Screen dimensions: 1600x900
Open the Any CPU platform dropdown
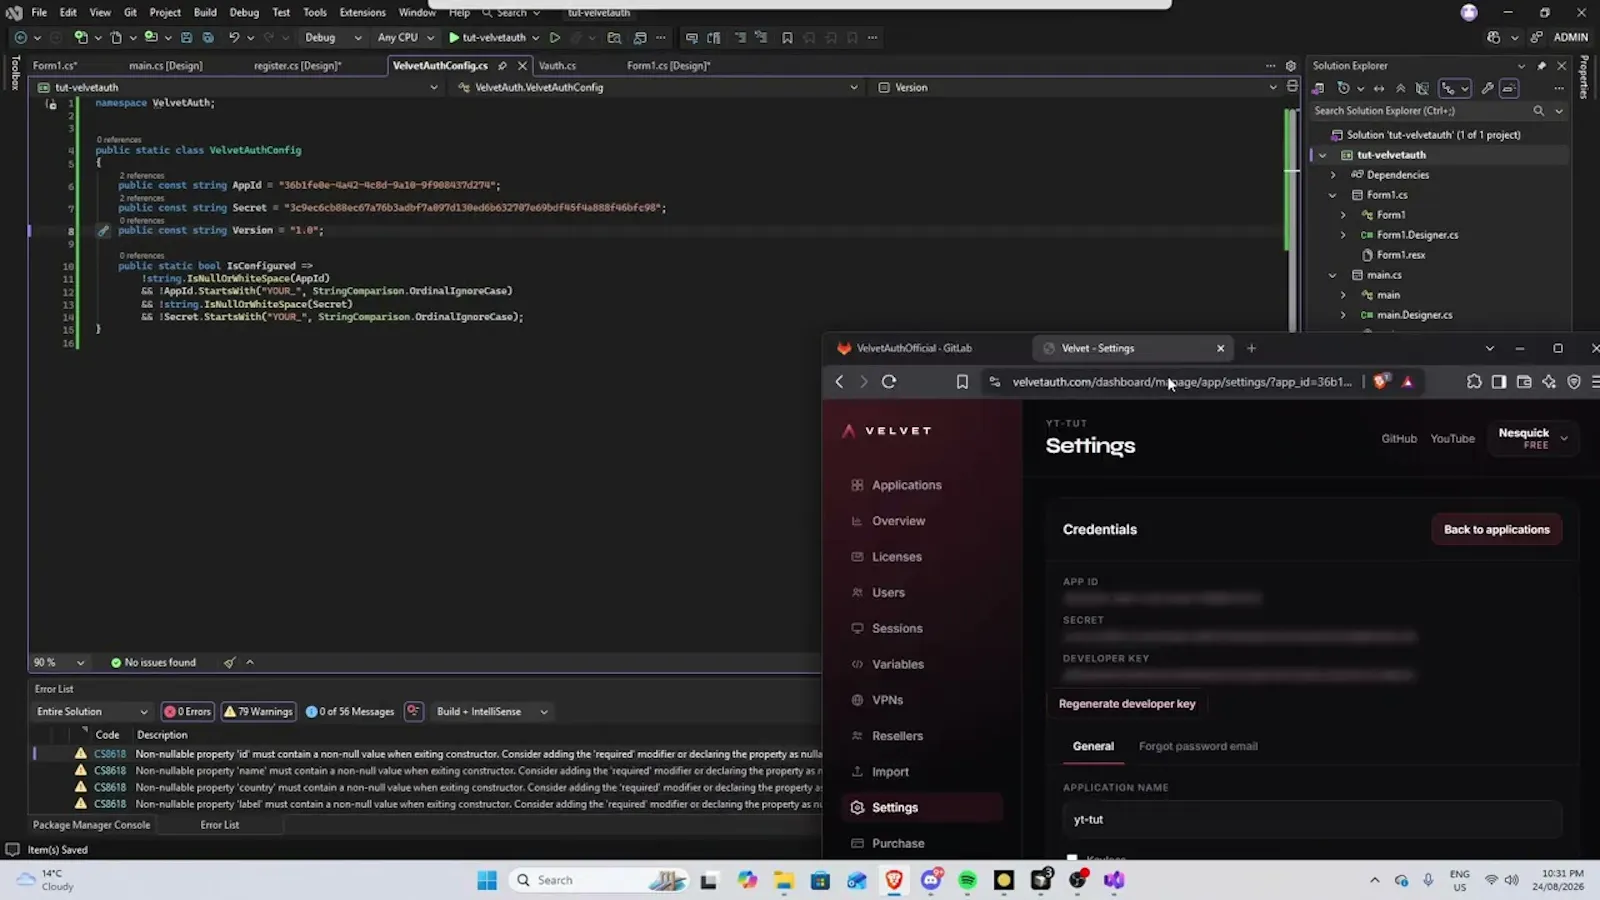pos(406,37)
